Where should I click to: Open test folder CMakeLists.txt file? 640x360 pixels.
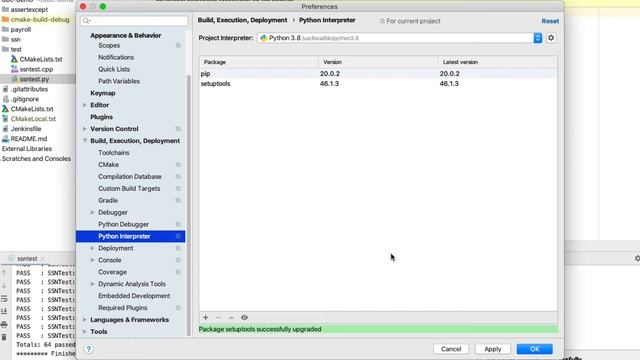coord(41,59)
